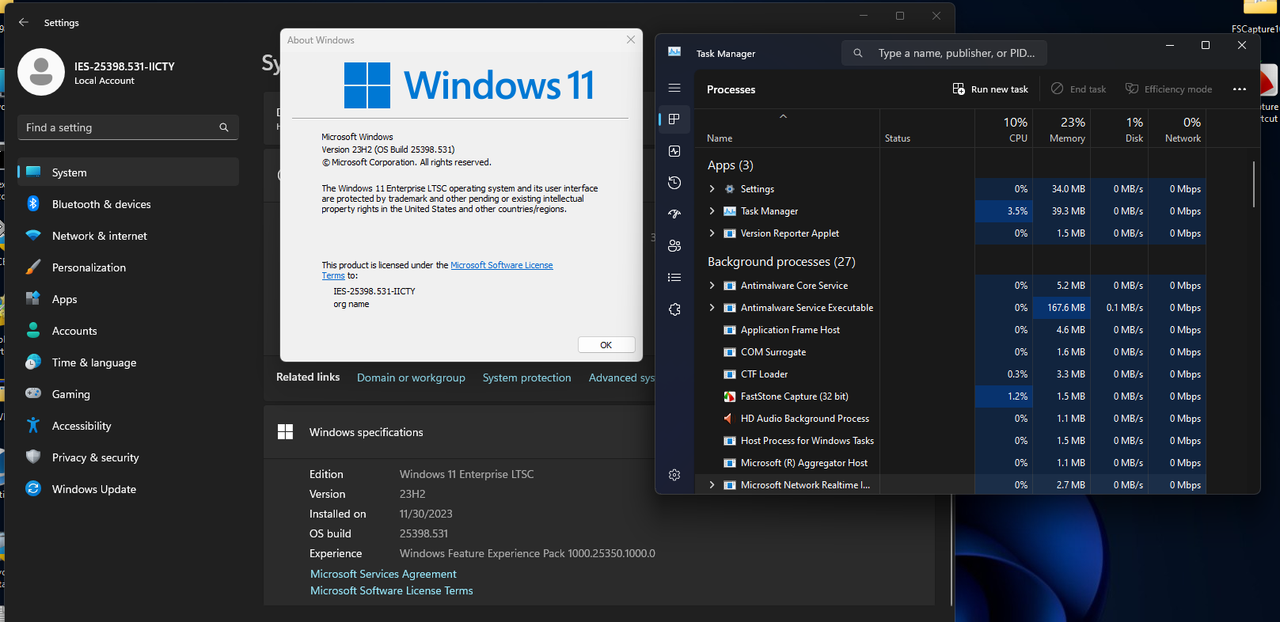1280x622 pixels.
Task: Click the Accessibility icon in Settings
Action: (x=33, y=426)
